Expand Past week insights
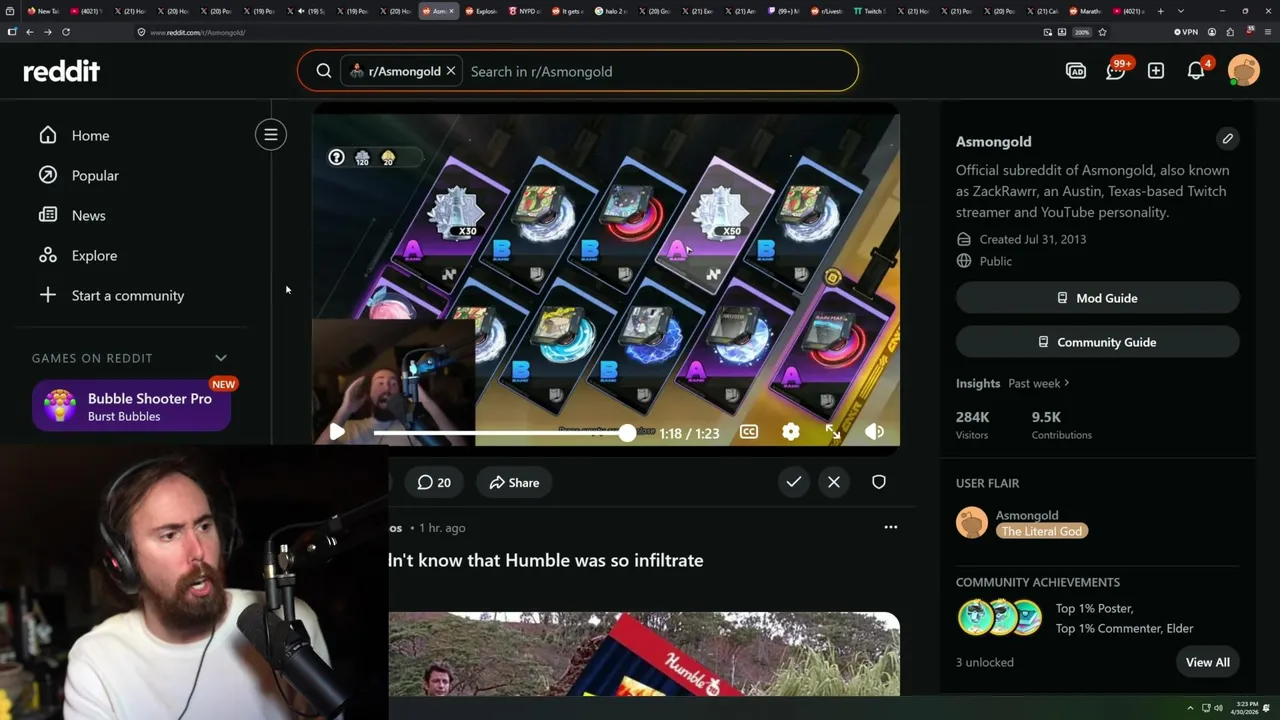 tap(1039, 383)
